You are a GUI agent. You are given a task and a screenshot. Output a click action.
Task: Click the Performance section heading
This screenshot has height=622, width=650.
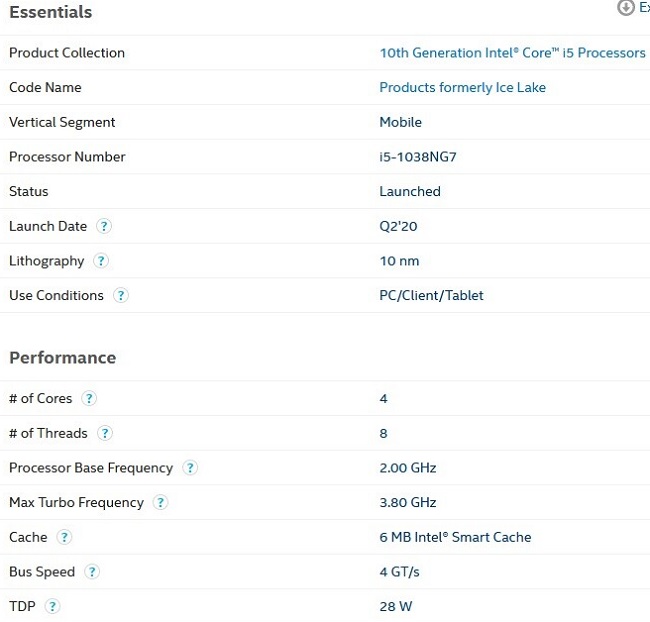click(62, 358)
